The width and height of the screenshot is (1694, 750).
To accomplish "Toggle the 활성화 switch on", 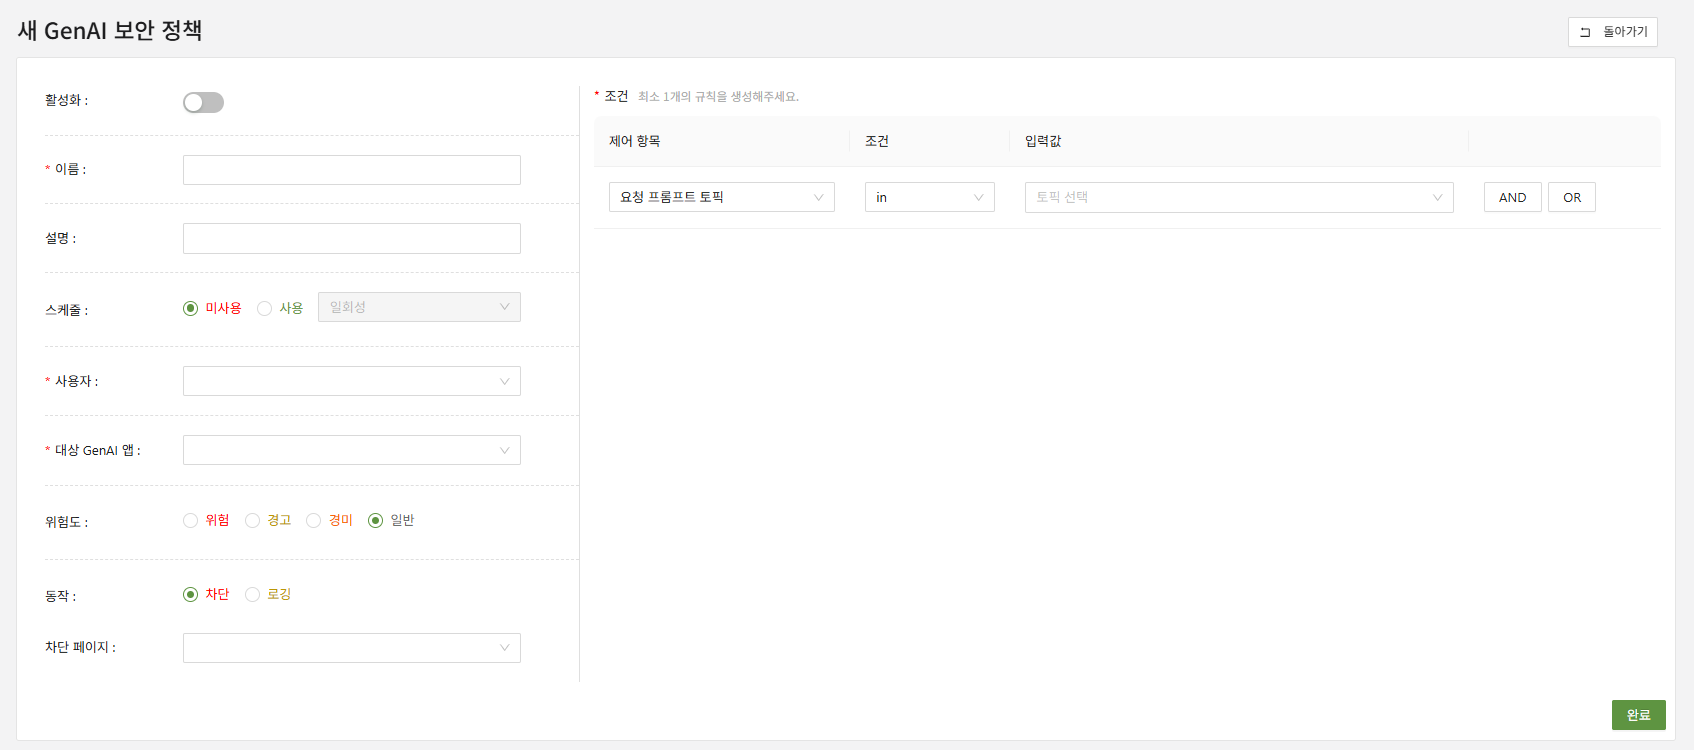I will click(203, 103).
